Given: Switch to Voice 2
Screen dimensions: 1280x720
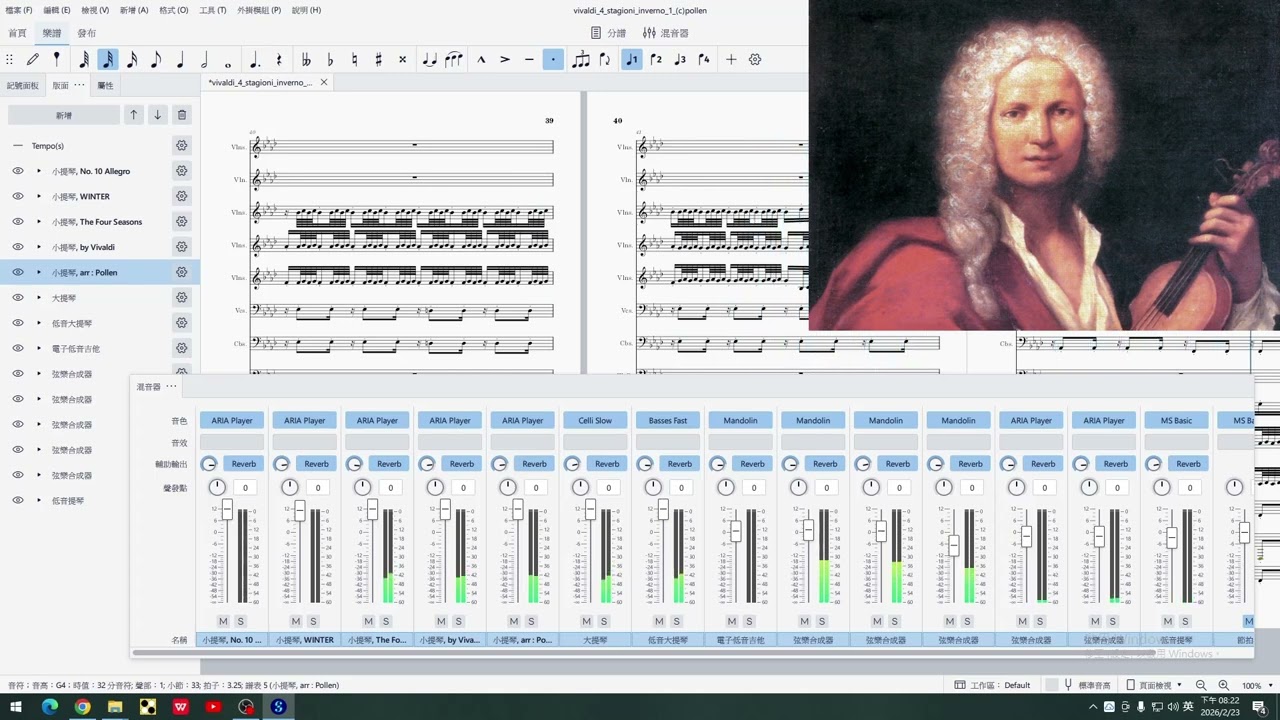Looking at the screenshot, I should [x=656, y=60].
